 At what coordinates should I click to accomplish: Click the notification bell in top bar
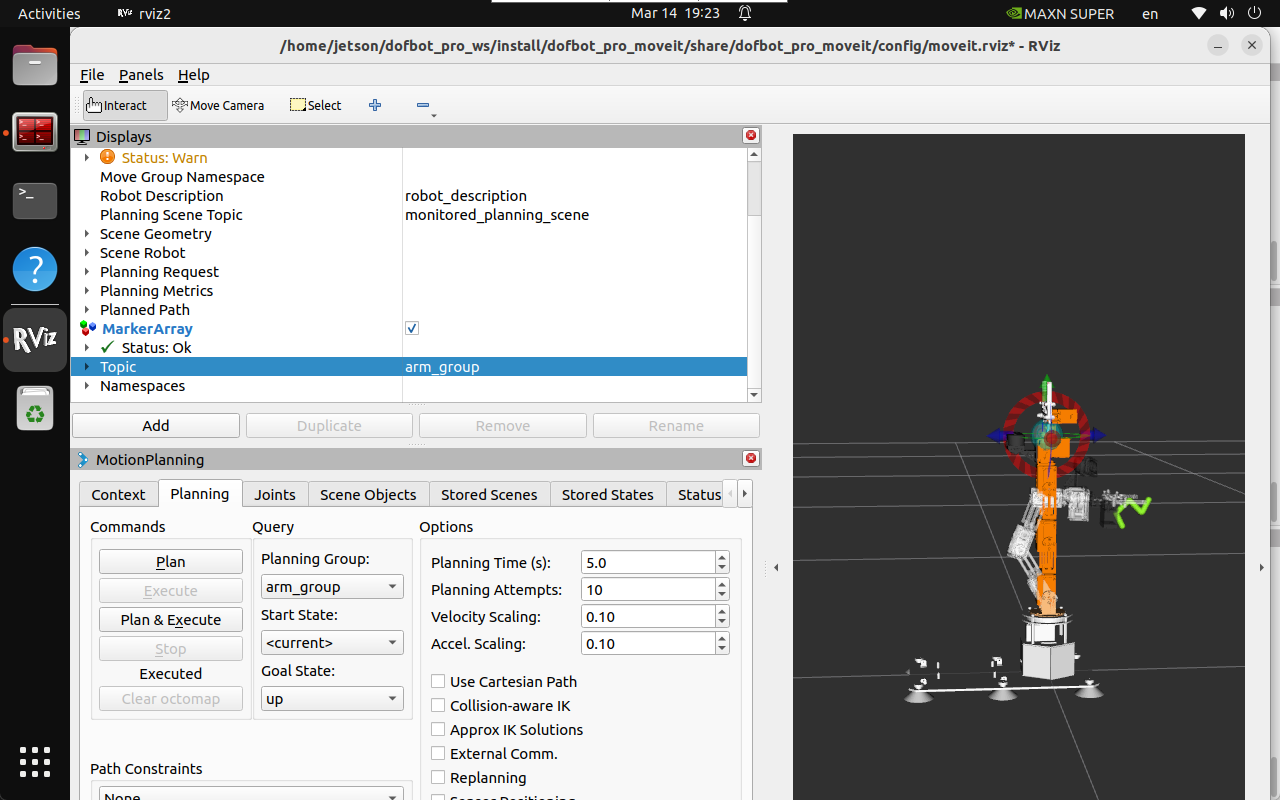coord(745,14)
